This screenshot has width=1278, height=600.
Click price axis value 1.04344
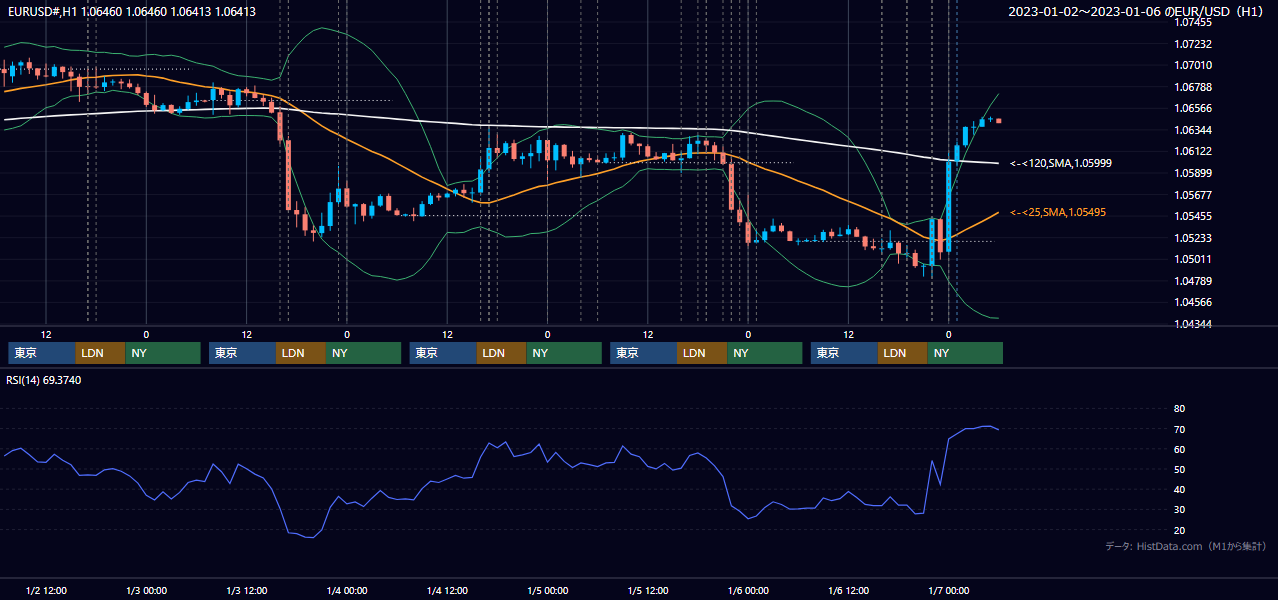point(1192,324)
